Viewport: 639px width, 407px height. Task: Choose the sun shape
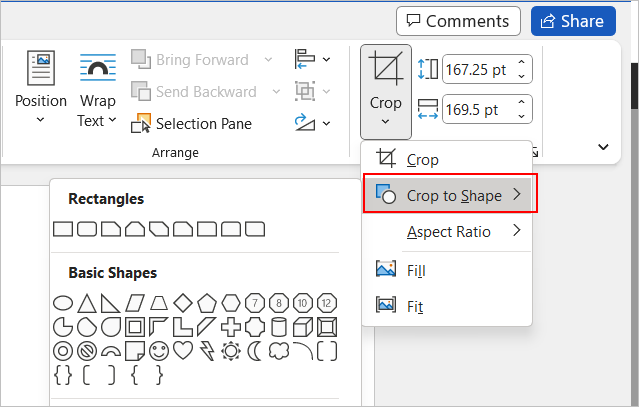(231, 351)
